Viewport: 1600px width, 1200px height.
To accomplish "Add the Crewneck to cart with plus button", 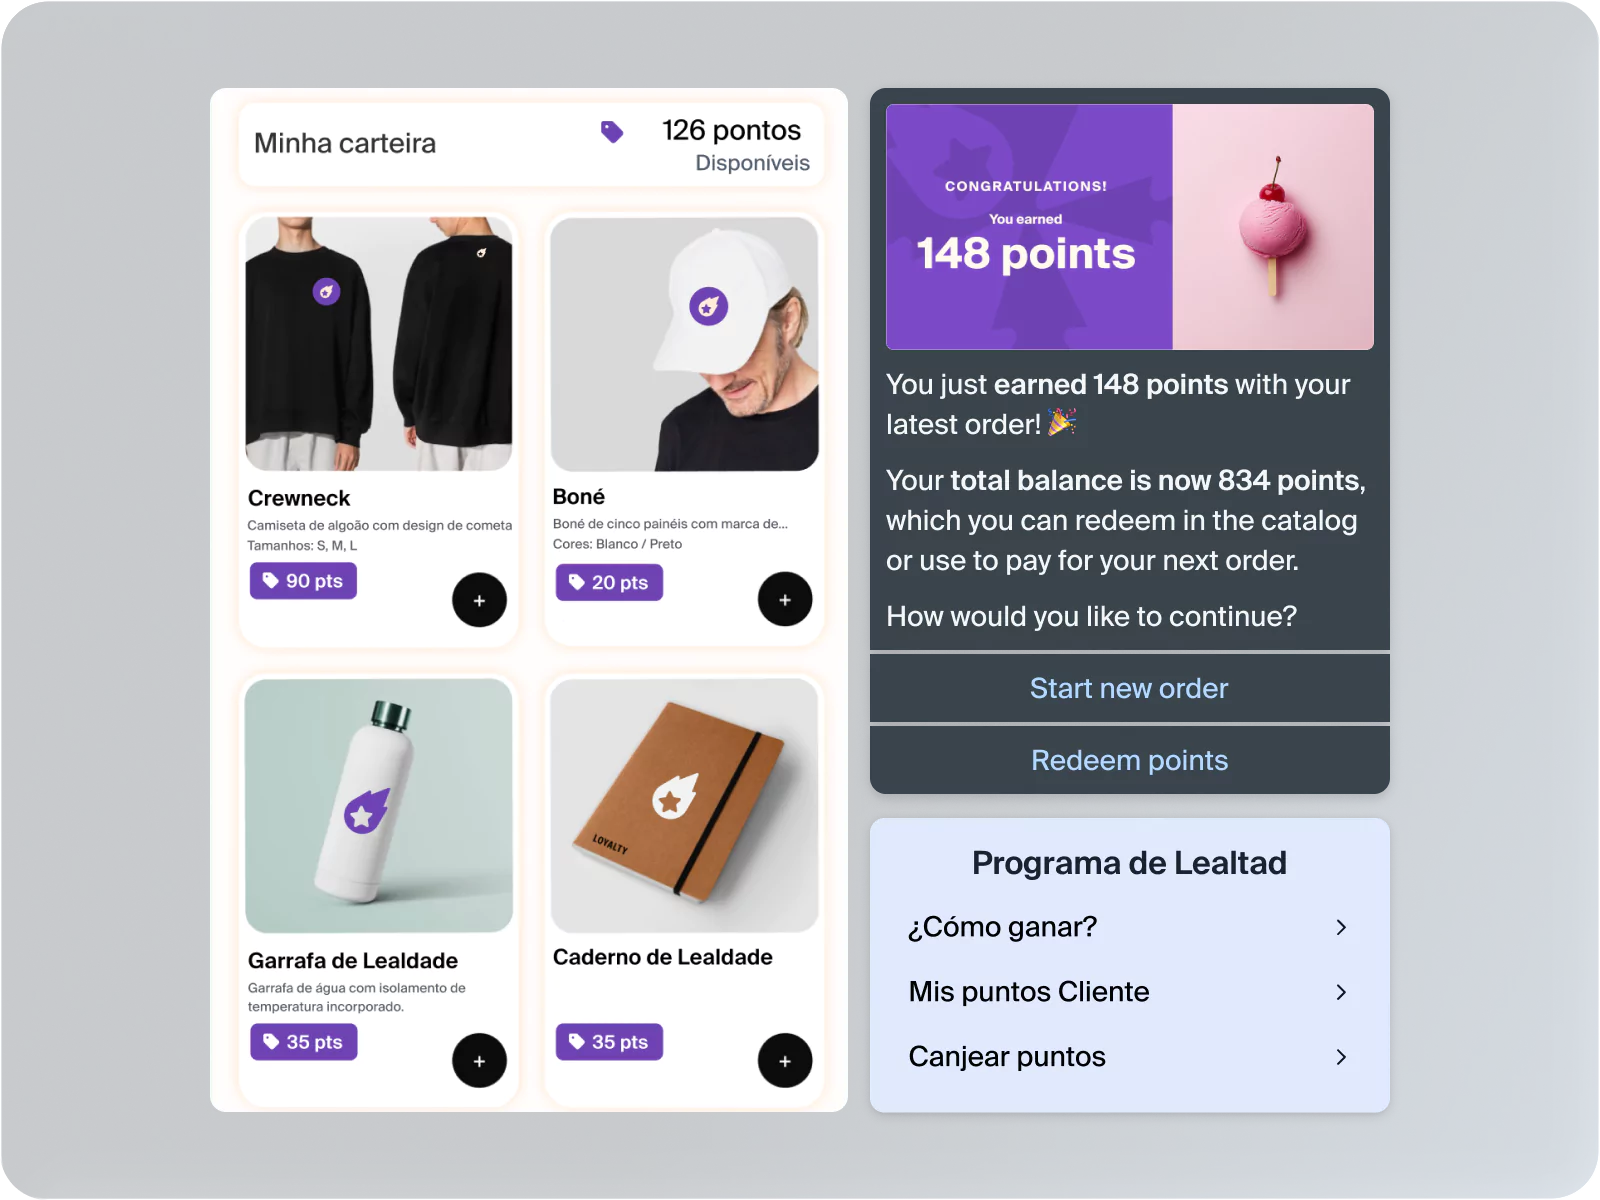I will [x=479, y=600].
